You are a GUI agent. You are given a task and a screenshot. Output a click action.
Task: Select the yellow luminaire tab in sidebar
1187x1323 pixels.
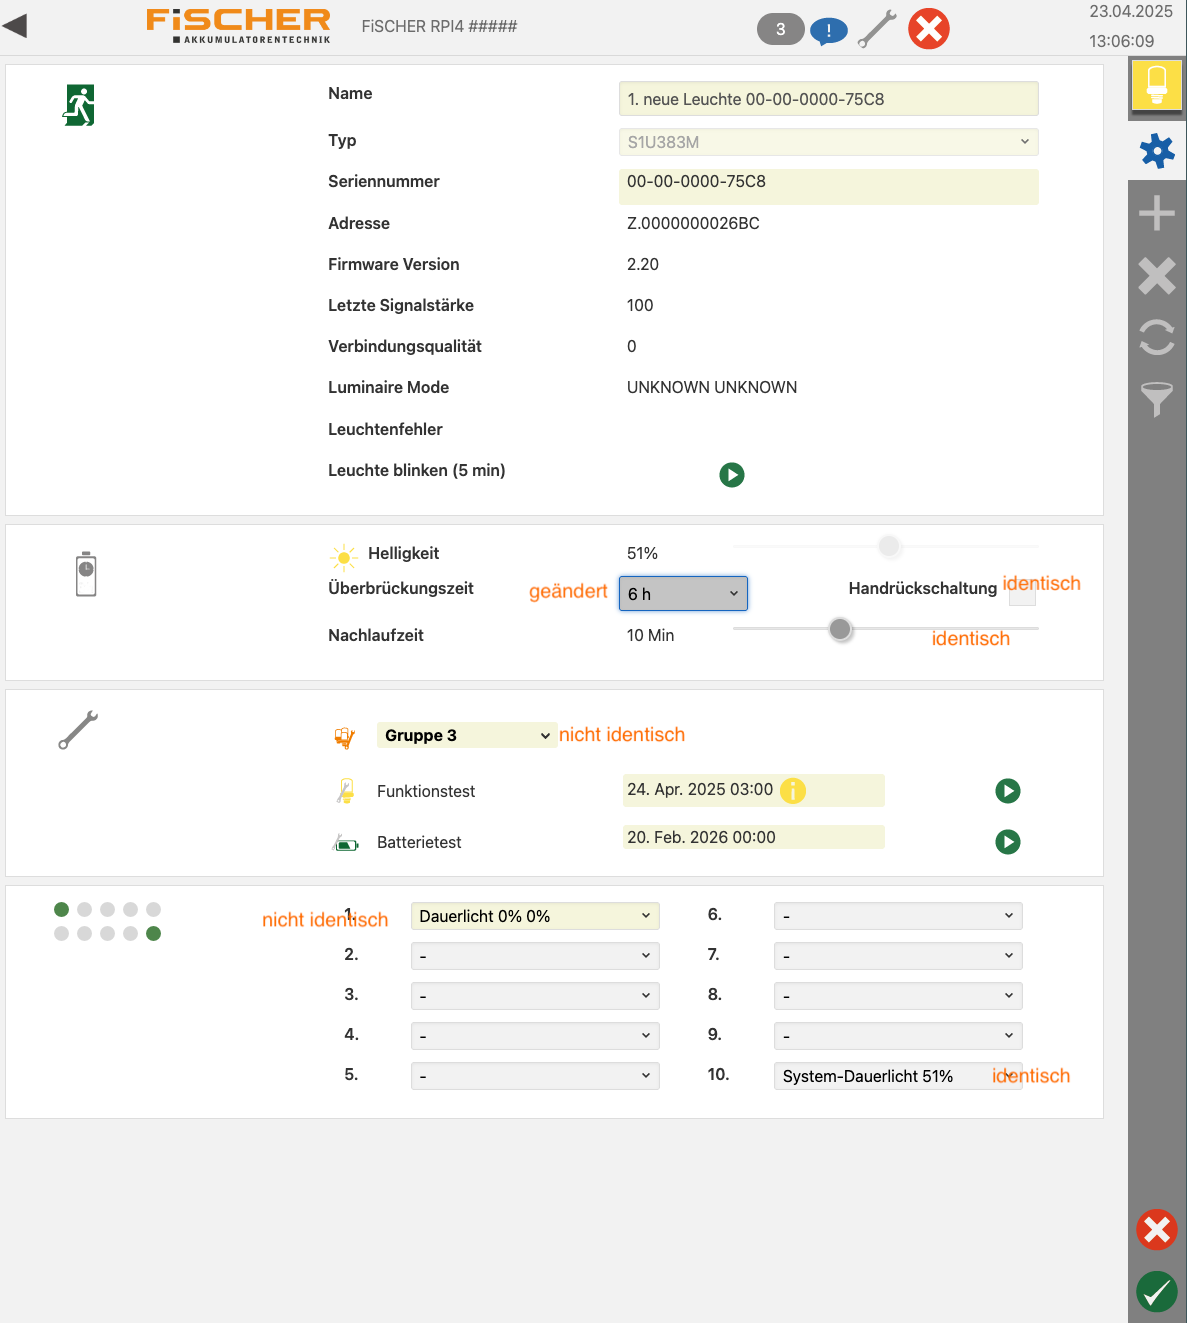point(1157,85)
